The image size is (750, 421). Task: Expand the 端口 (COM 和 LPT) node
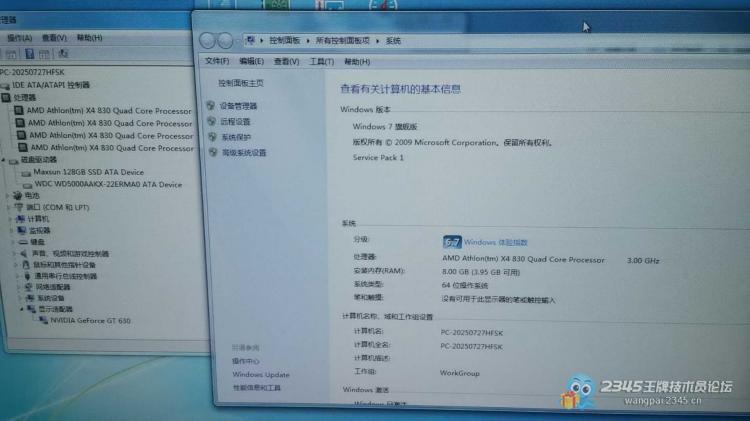[x=8, y=208]
